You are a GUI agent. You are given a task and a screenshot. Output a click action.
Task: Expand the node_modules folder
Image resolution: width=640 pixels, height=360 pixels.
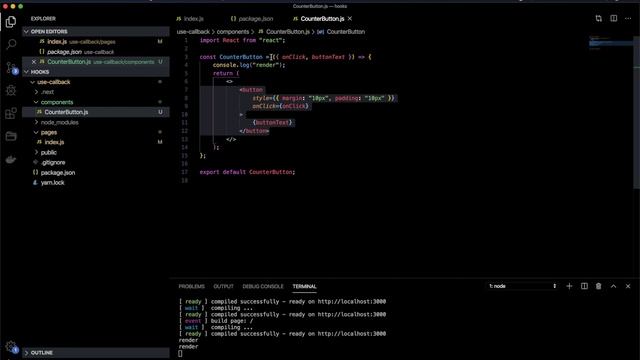(x=96, y=122)
